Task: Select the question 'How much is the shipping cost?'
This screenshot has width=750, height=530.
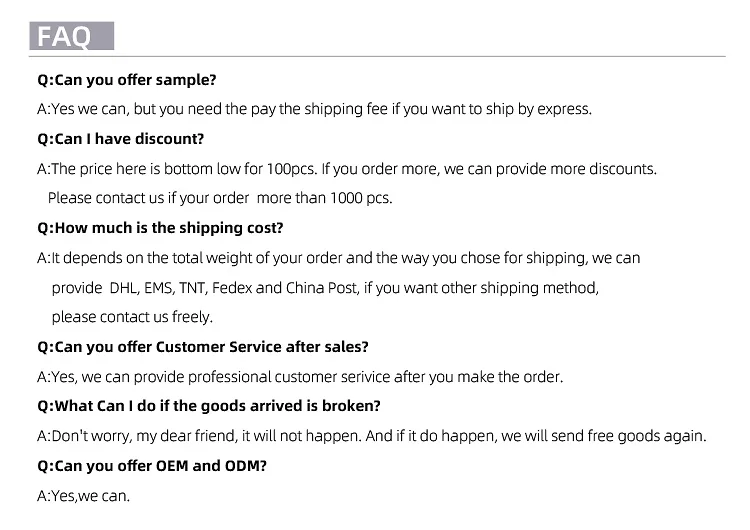Action: pyautogui.click(x=160, y=228)
